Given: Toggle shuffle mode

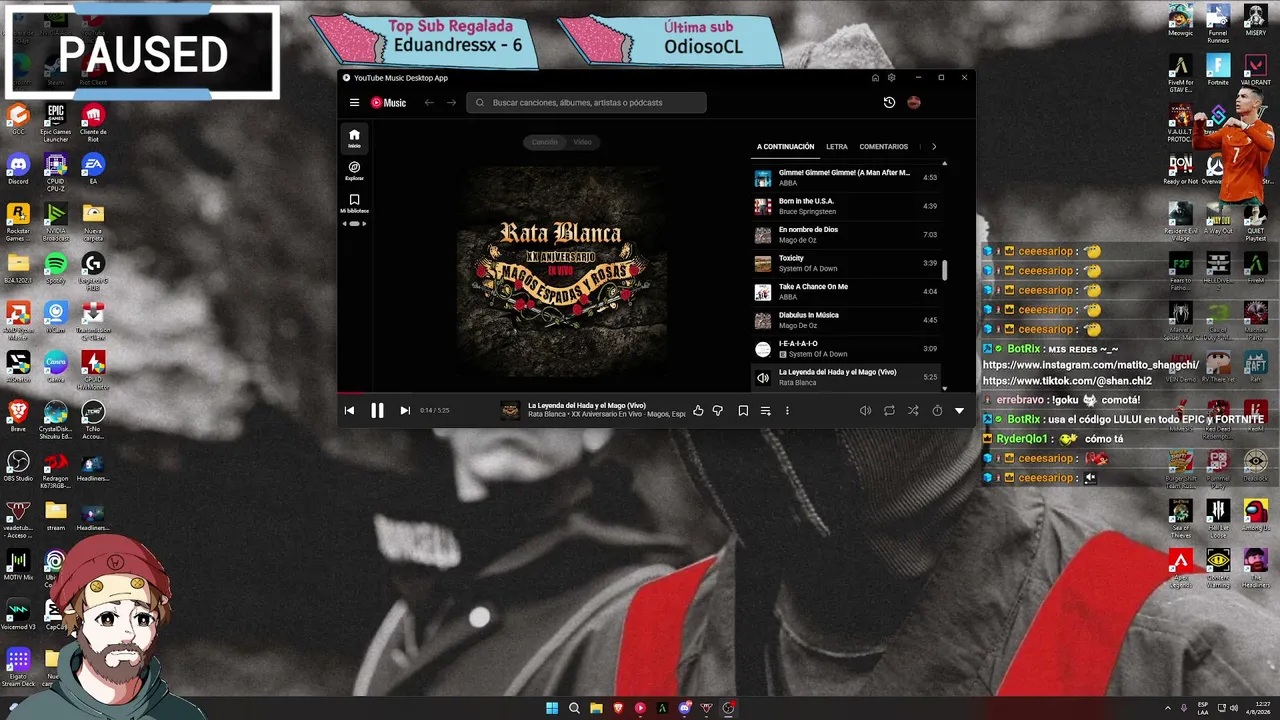Looking at the screenshot, I should [x=913, y=410].
